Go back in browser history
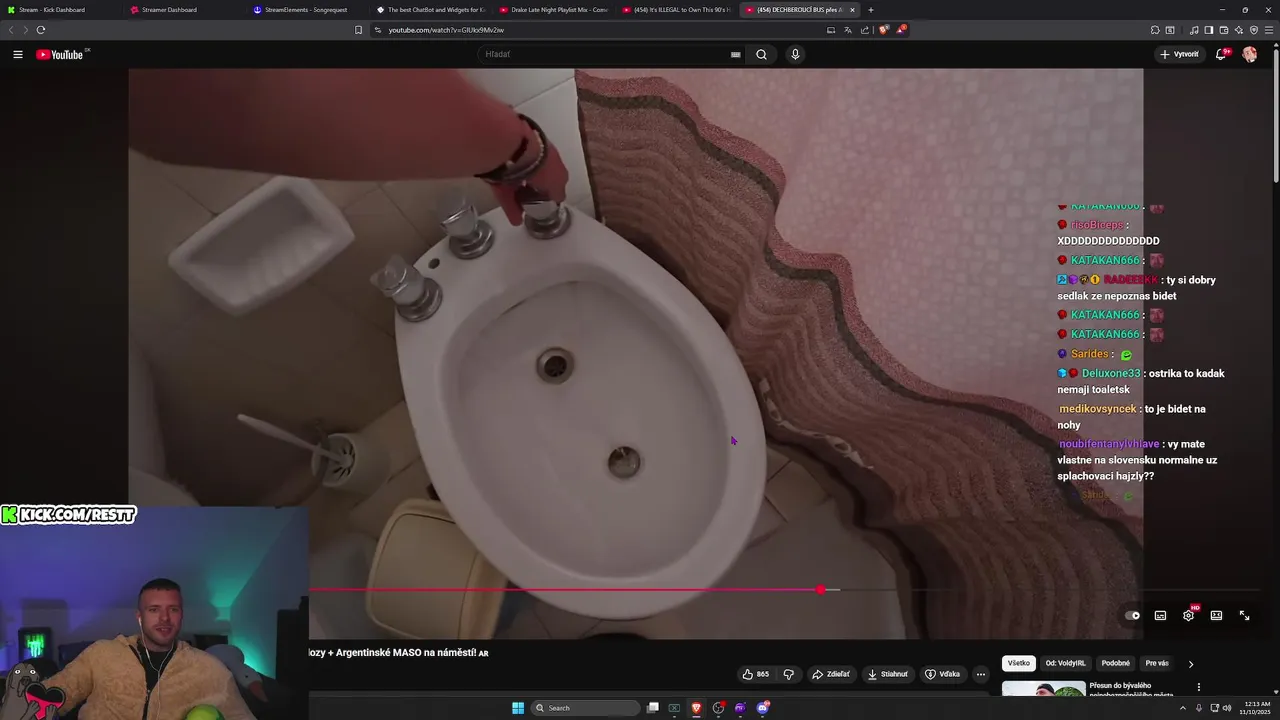Image resolution: width=1280 pixels, height=720 pixels. [12, 30]
